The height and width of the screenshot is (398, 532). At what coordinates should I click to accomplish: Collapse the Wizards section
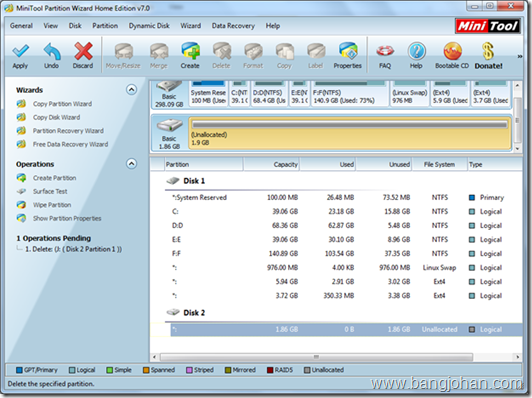tap(132, 90)
